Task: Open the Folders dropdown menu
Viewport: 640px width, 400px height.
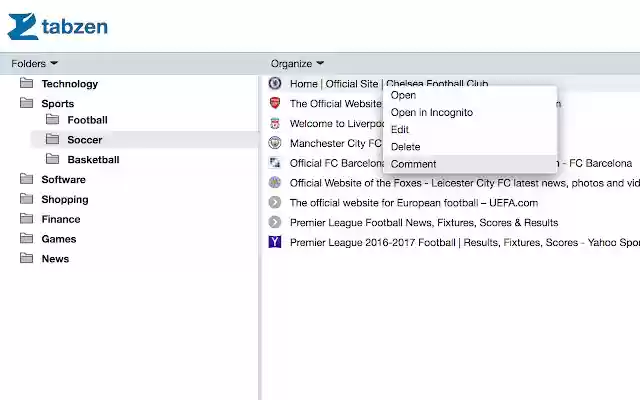Action: (34, 64)
